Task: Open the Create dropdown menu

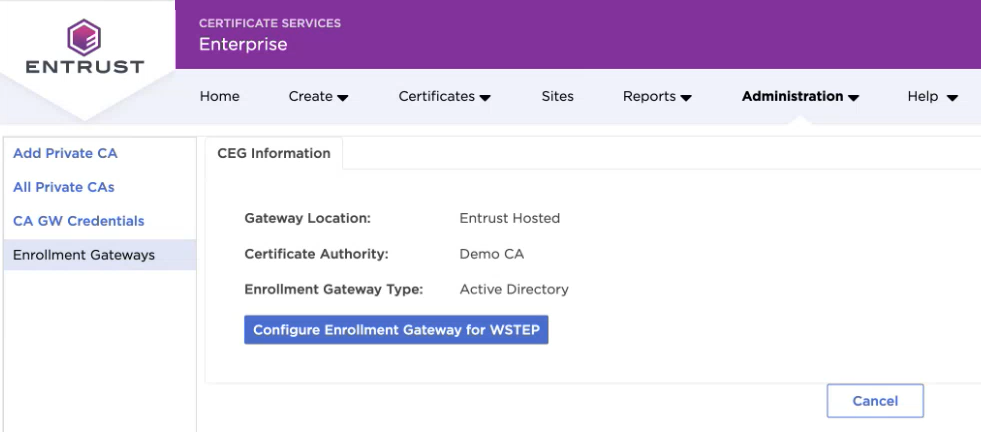Action: coord(318,97)
